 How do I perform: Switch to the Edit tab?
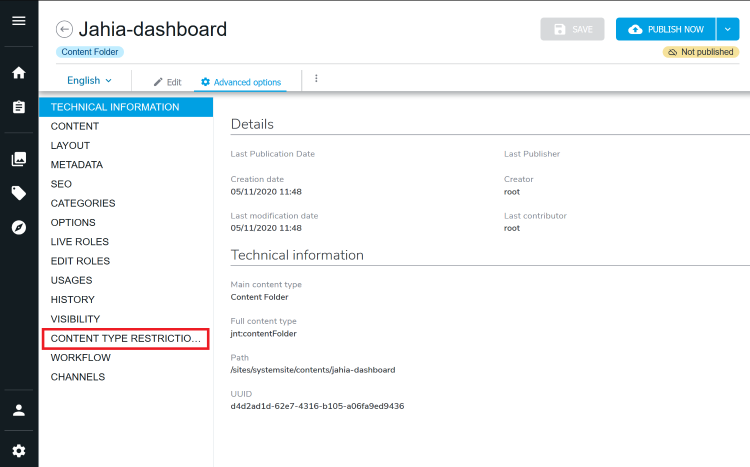tap(167, 82)
